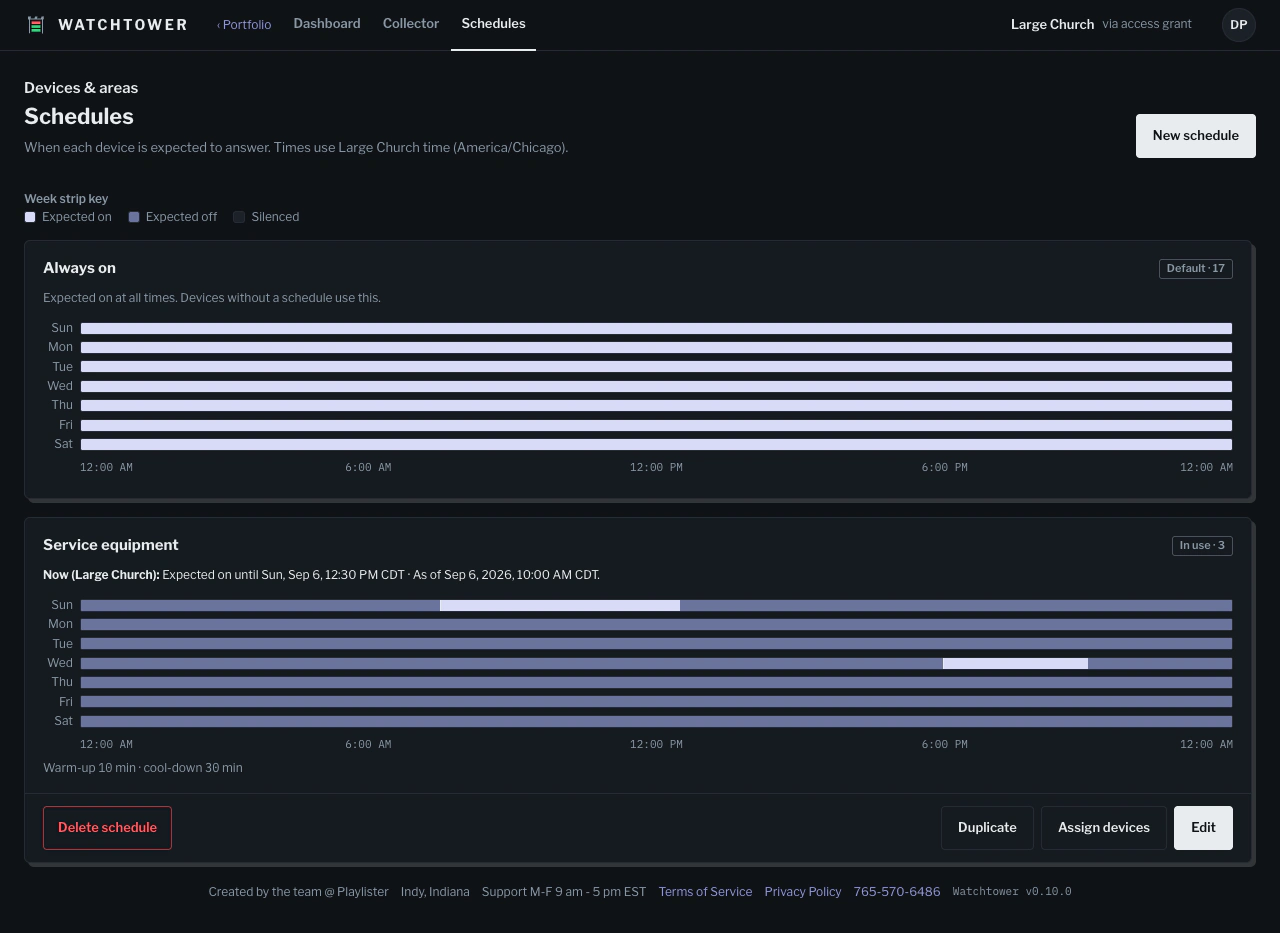Click the Large Church site name
This screenshot has height=933, width=1280.
(x=1052, y=24)
